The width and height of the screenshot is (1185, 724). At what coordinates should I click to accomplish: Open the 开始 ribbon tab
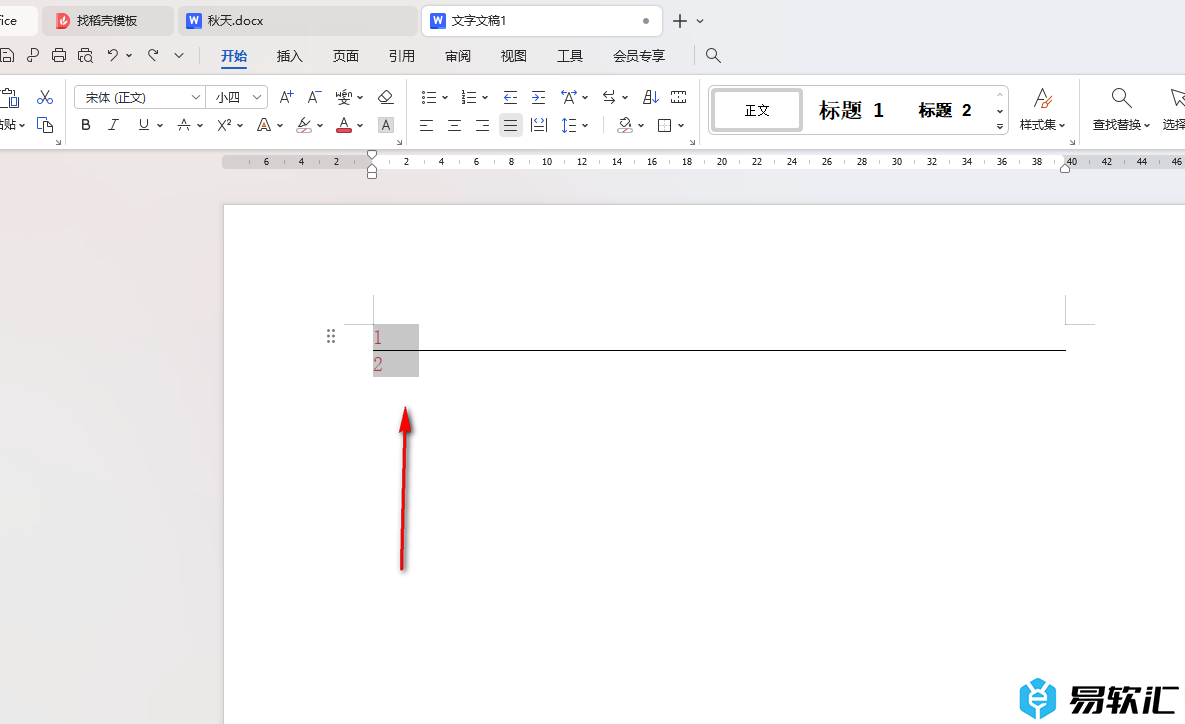click(x=234, y=56)
